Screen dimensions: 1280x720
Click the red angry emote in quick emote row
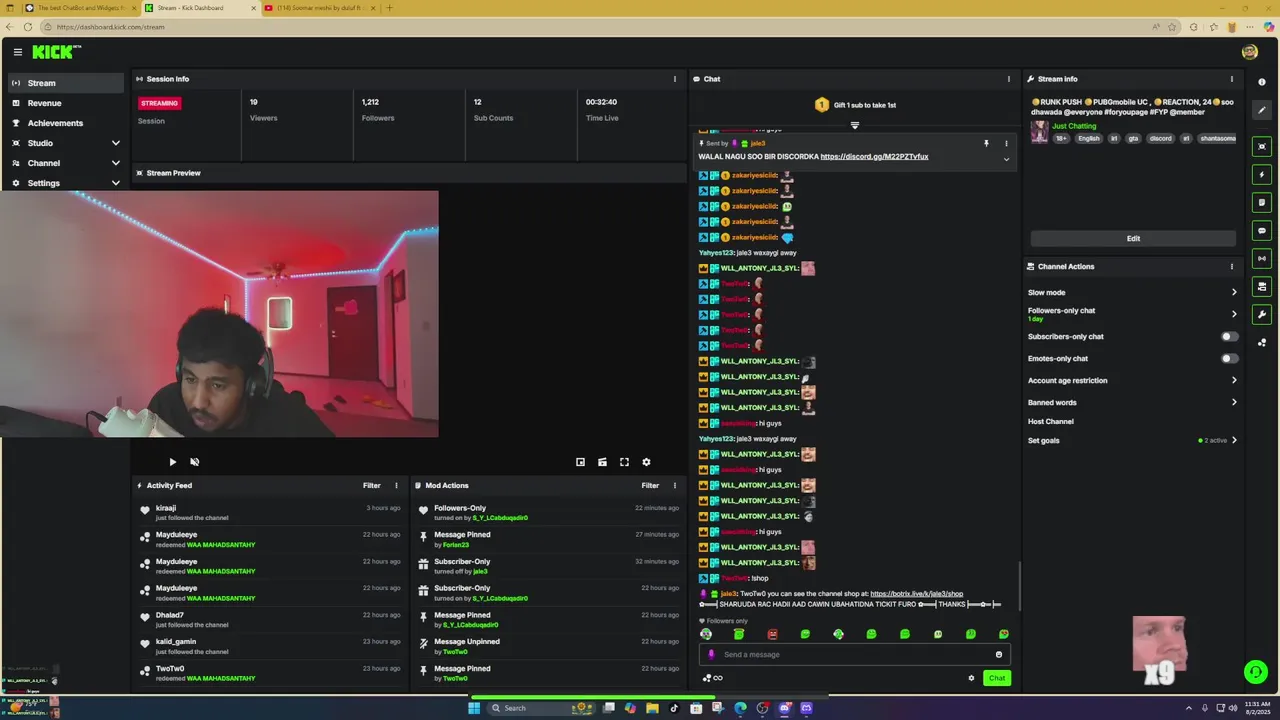pyautogui.click(x=772, y=634)
